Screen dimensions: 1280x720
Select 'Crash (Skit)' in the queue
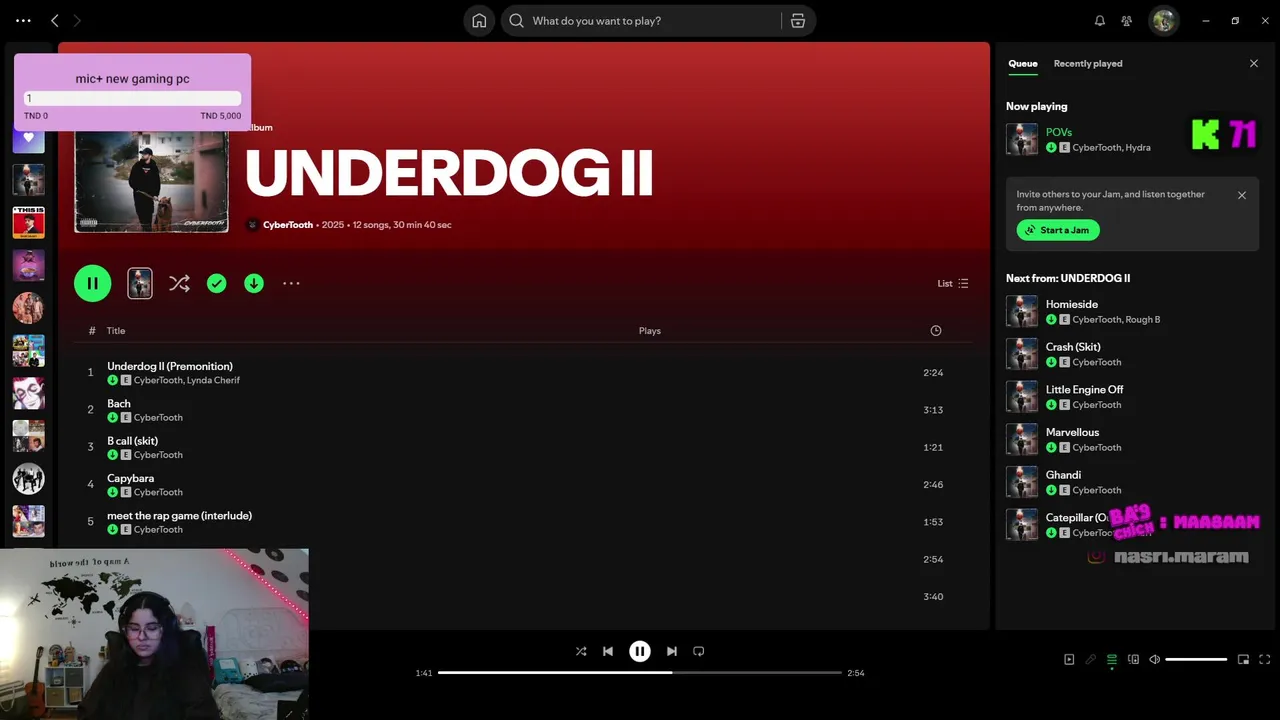(x=1073, y=347)
